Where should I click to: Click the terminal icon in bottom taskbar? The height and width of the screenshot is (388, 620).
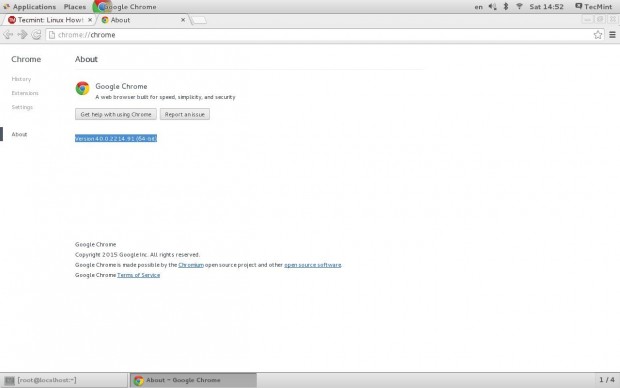tap(9, 380)
